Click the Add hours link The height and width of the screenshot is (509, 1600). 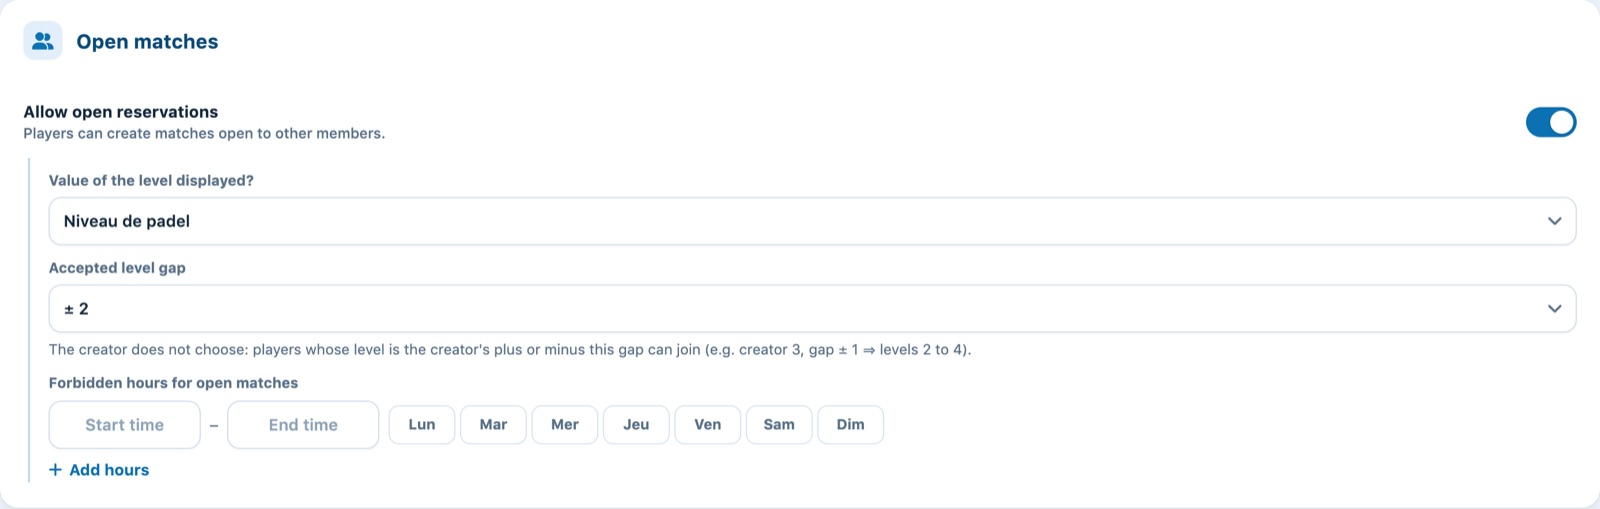pos(99,470)
